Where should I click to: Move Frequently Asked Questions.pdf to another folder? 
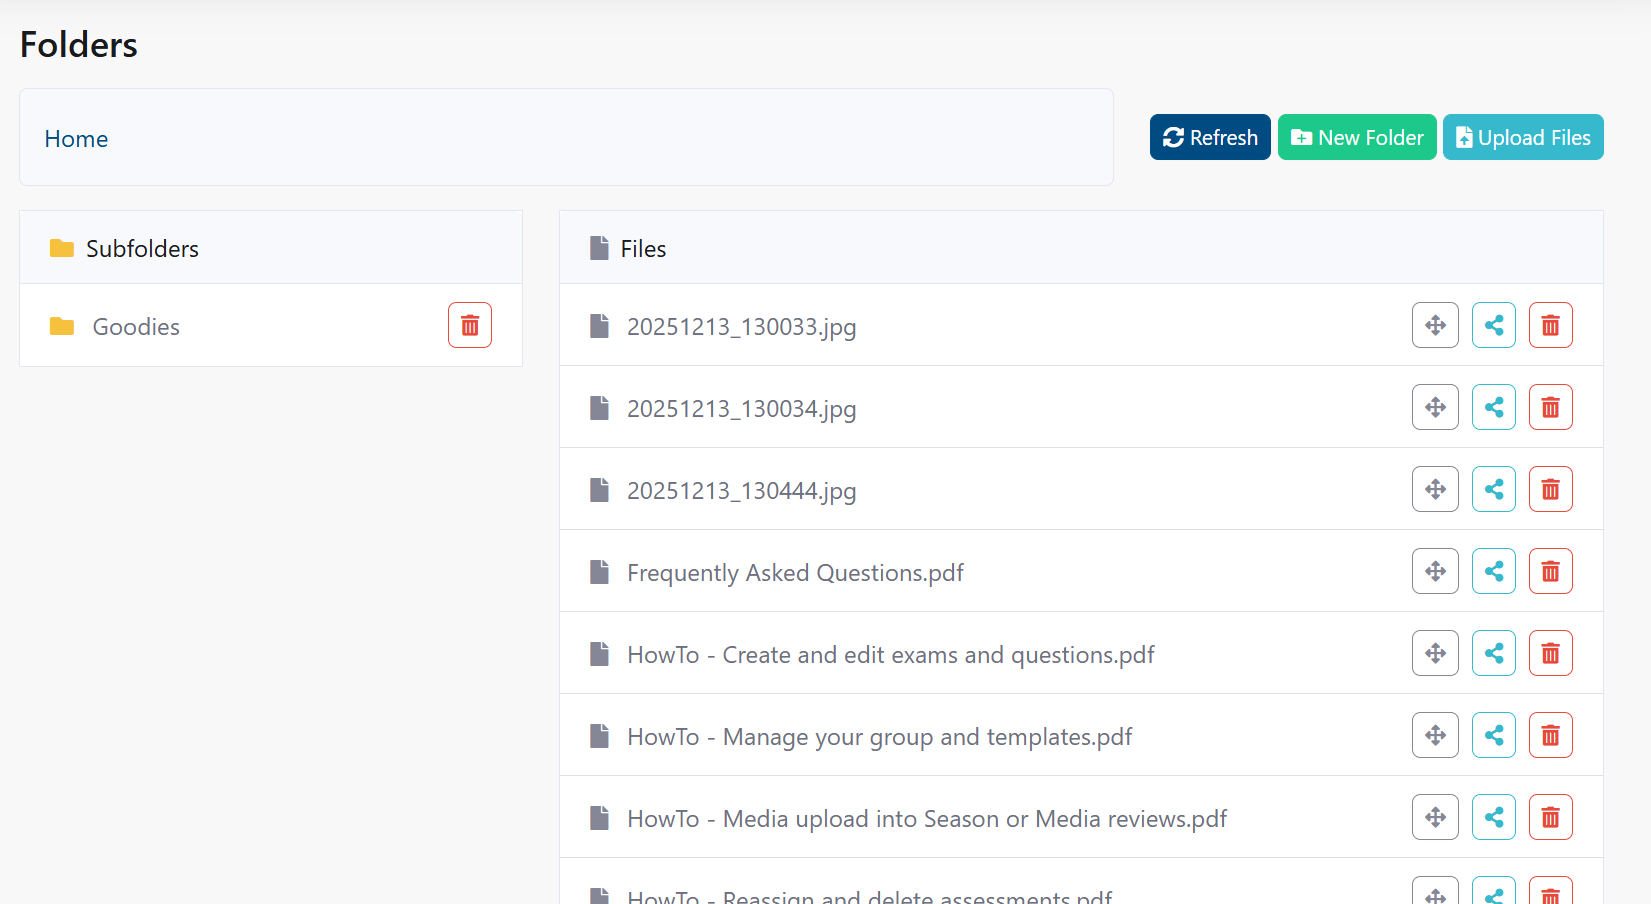coord(1435,571)
